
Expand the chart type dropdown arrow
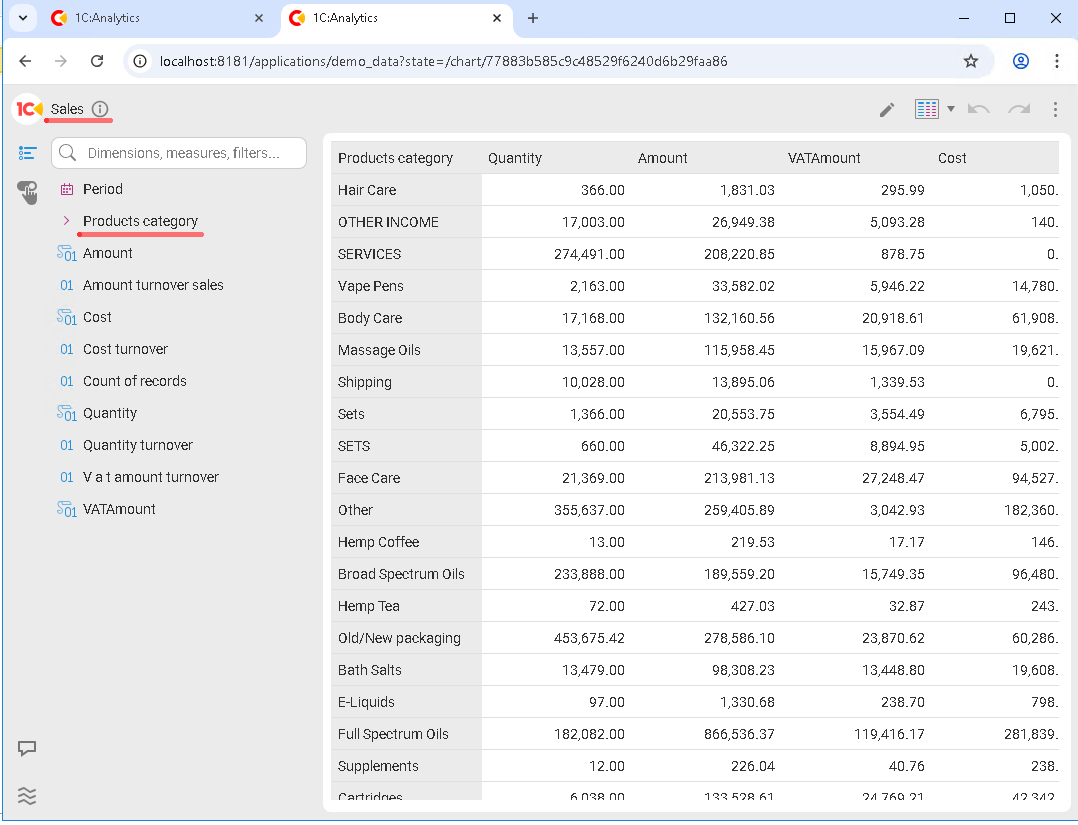[x=951, y=109]
